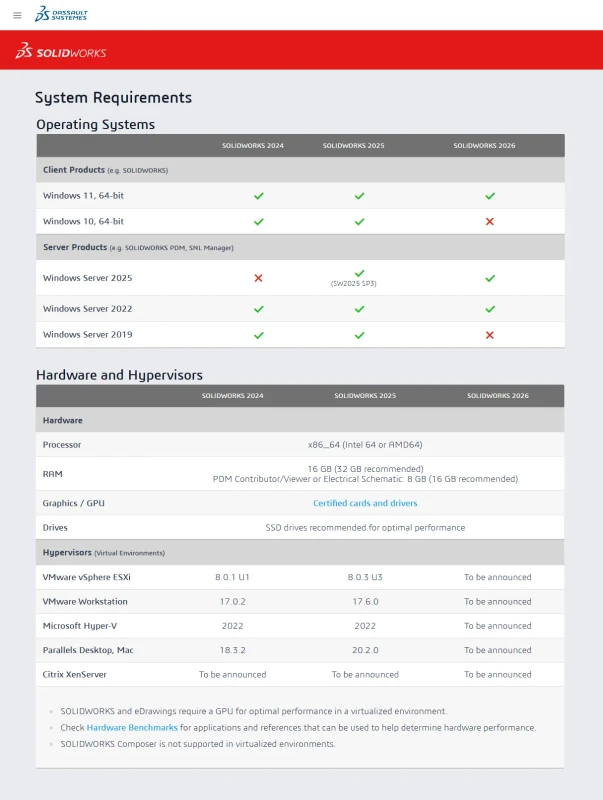Click SOLIDWORKS 2025 column header in Operating Systems

(354, 145)
